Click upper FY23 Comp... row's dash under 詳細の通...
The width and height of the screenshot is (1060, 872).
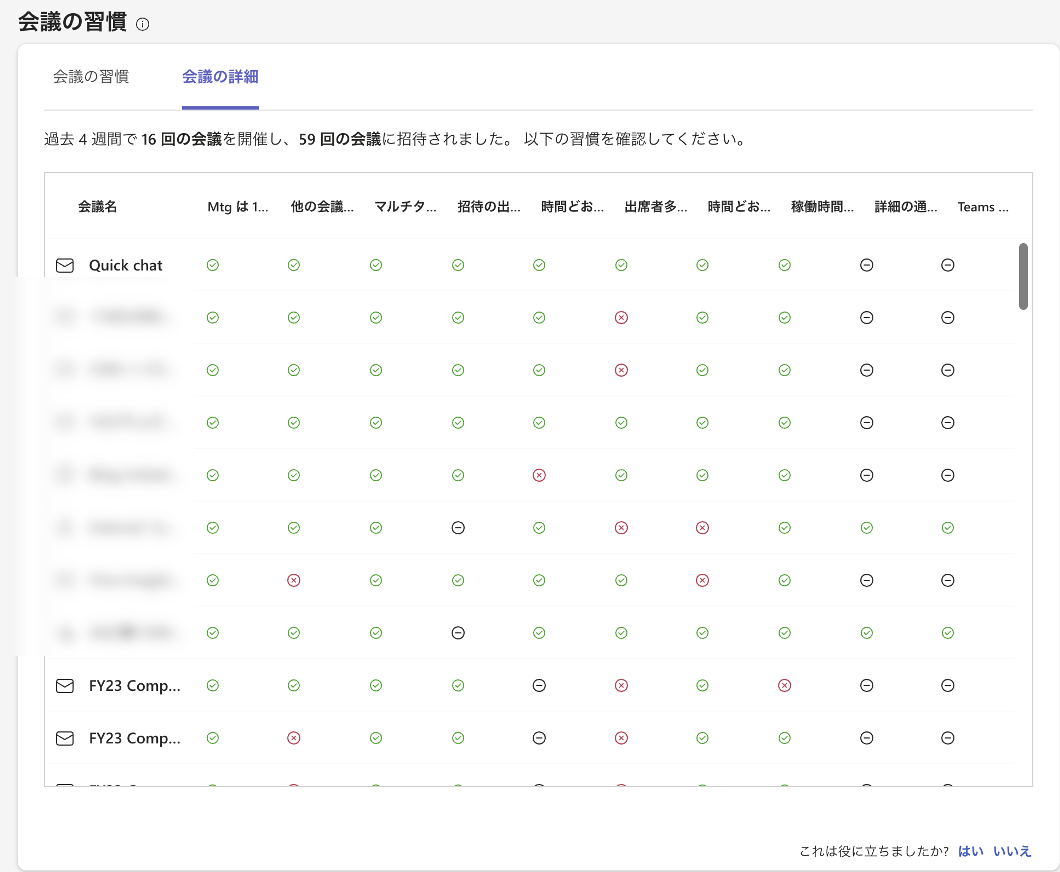tap(867, 685)
